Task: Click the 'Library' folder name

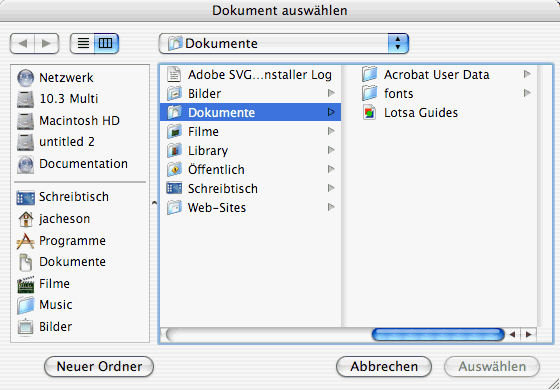Action: click(208, 151)
